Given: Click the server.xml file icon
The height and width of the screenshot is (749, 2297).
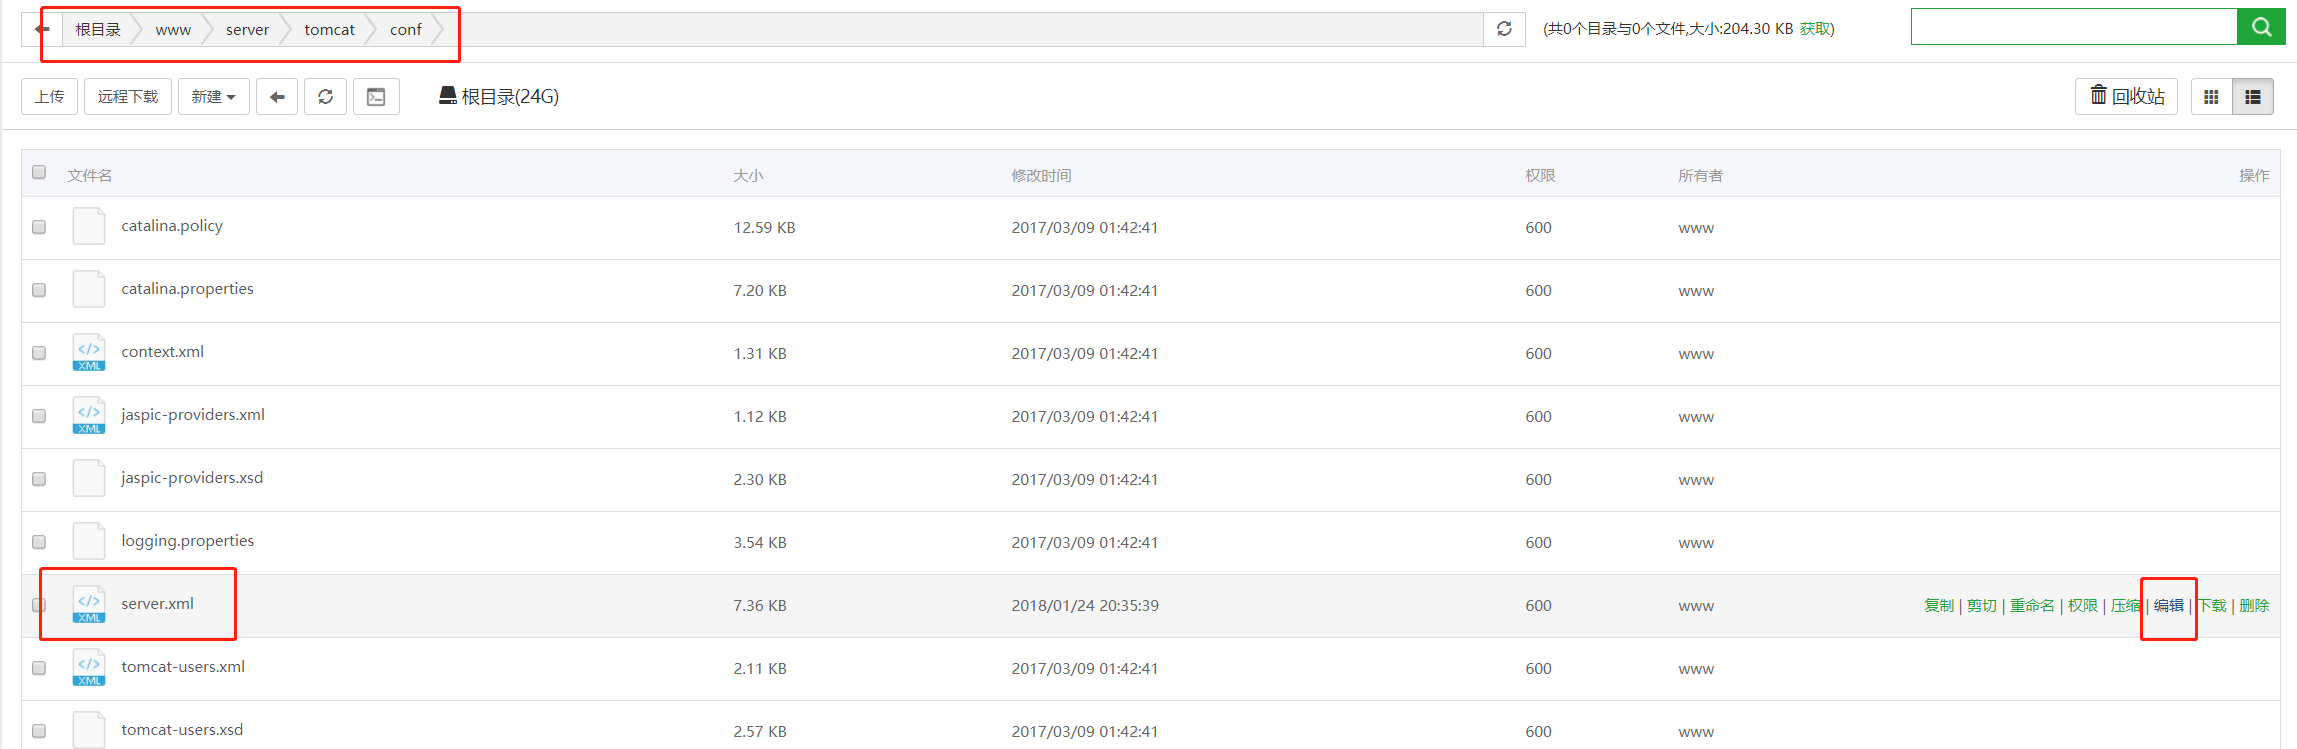Looking at the screenshot, I should (89, 604).
